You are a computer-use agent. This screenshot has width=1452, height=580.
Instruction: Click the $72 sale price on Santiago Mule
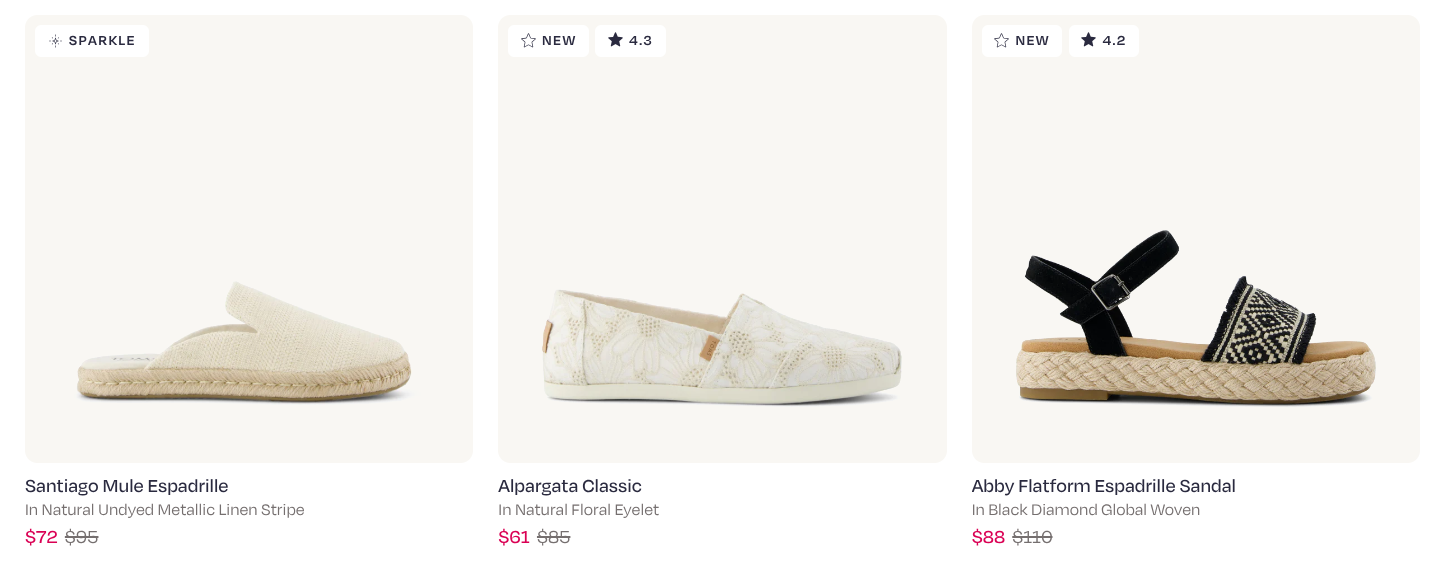(41, 537)
